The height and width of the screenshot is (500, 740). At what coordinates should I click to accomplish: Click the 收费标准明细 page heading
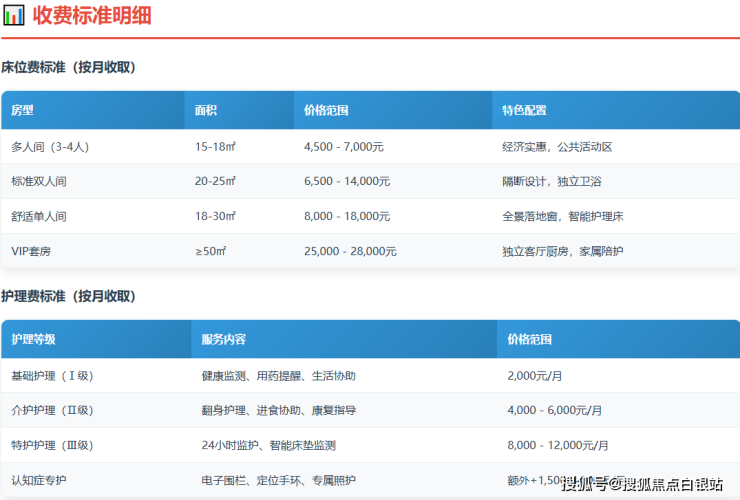tap(93, 15)
